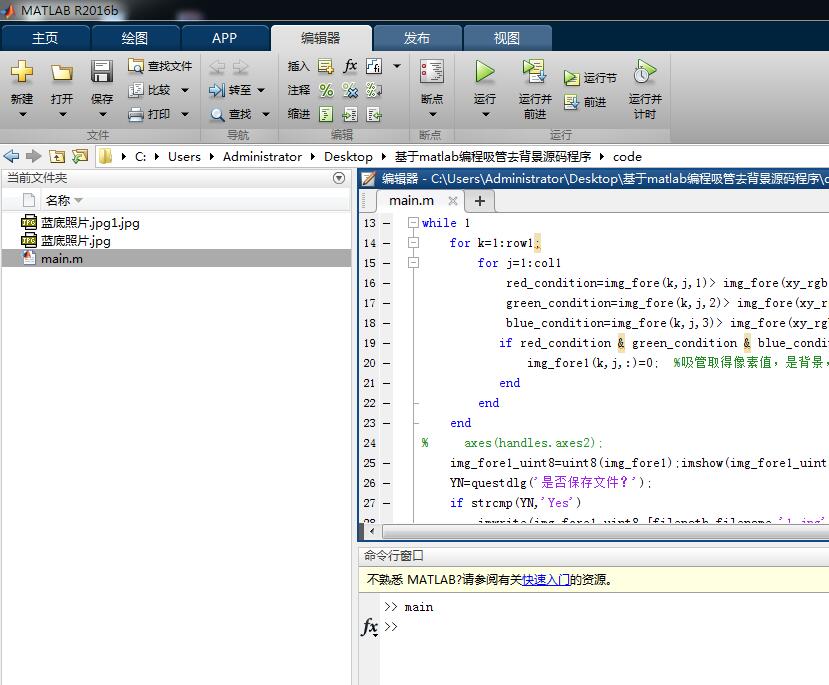The height and width of the screenshot is (685, 829).
Task: Click the Print (打印) printer icon
Action: [136, 114]
